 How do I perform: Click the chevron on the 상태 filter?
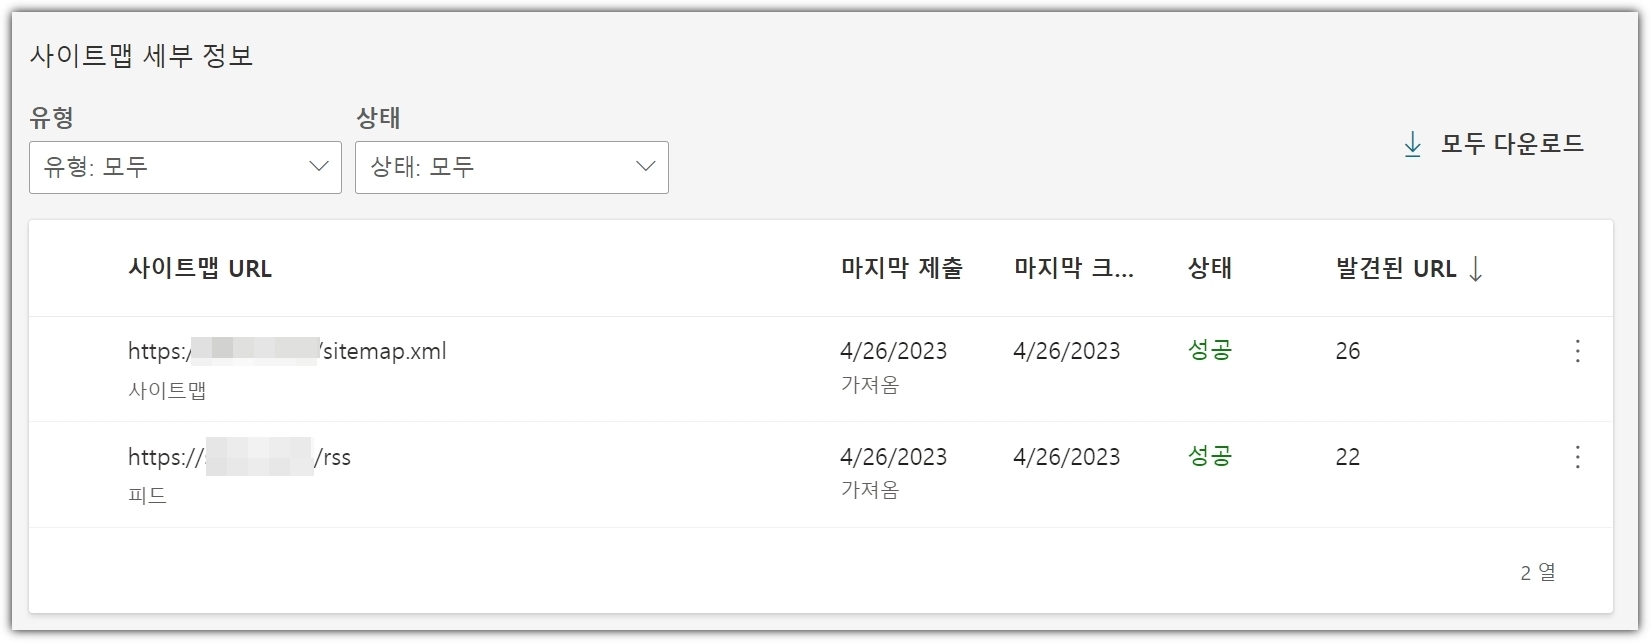pyautogui.click(x=645, y=167)
